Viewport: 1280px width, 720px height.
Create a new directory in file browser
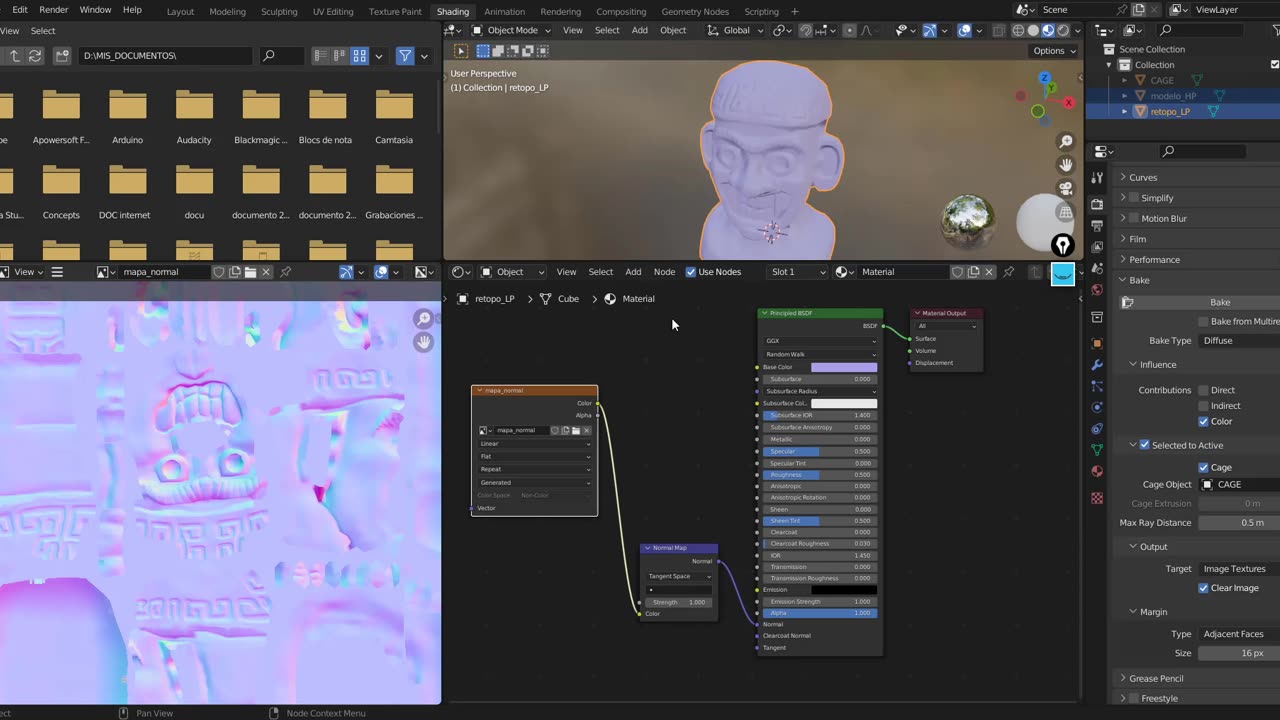click(x=62, y=56)
